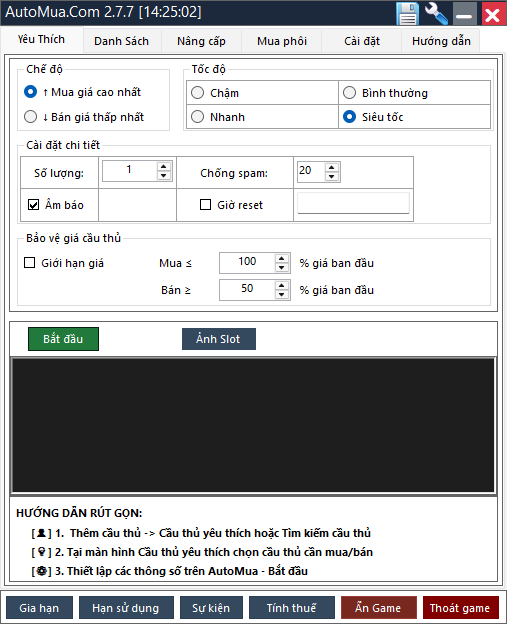Screen dimensions: 507x624
Task: Show the Hướng dẫn tab
Action: coord(441,41)
